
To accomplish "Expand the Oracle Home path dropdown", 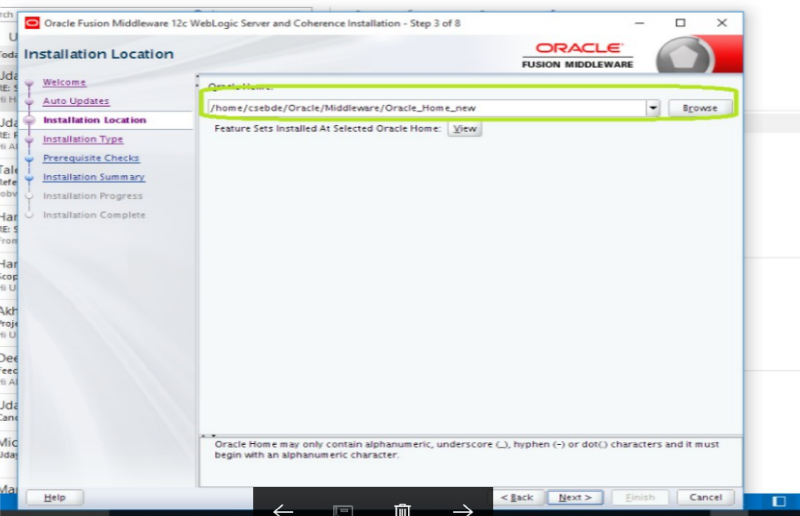I will (653, 107).
